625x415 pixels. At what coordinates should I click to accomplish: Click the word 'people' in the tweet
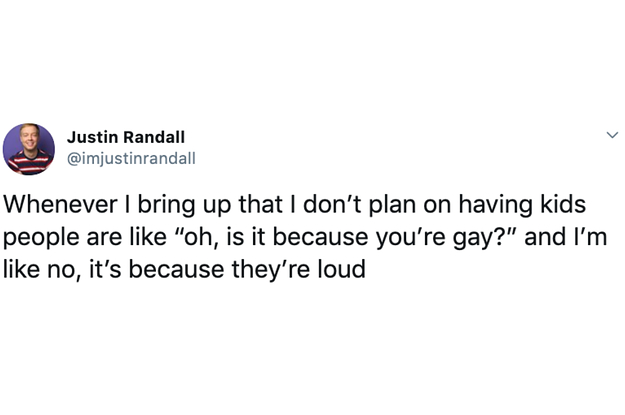pos(41,238)
